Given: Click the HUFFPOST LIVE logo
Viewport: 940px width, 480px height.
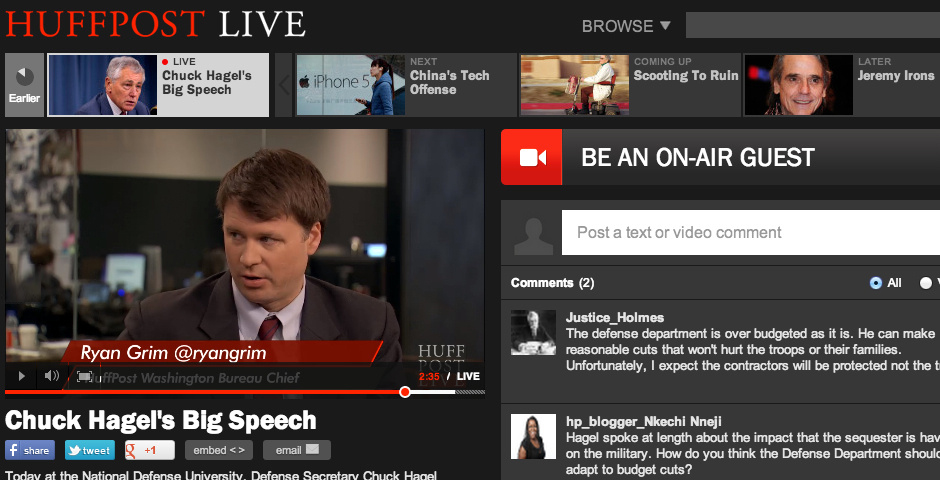Looking at the screenshot, I should click(155, 24).
